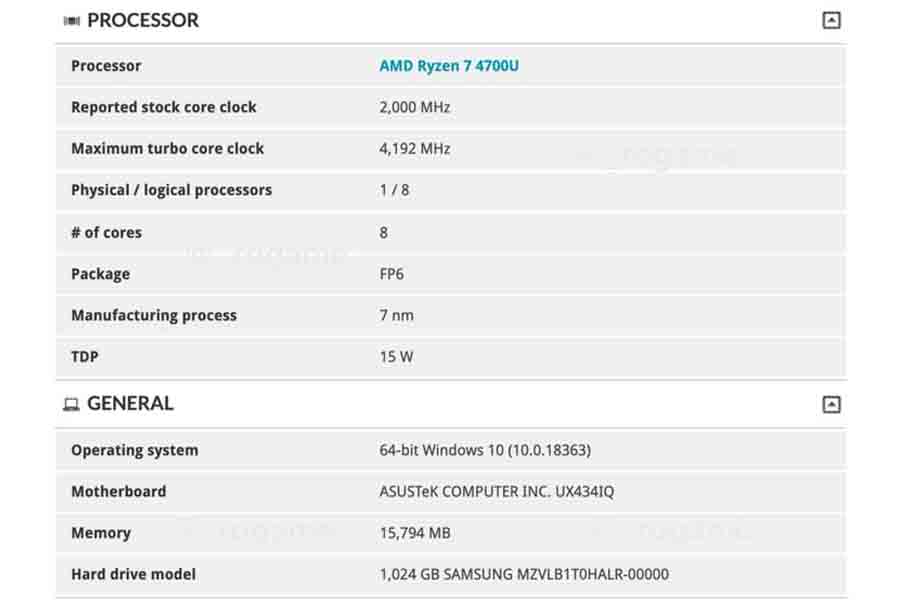The height and width of the screenshot is (600, 900).
Task: Click the 15,794 MB memory value
Action: point(414,533)
